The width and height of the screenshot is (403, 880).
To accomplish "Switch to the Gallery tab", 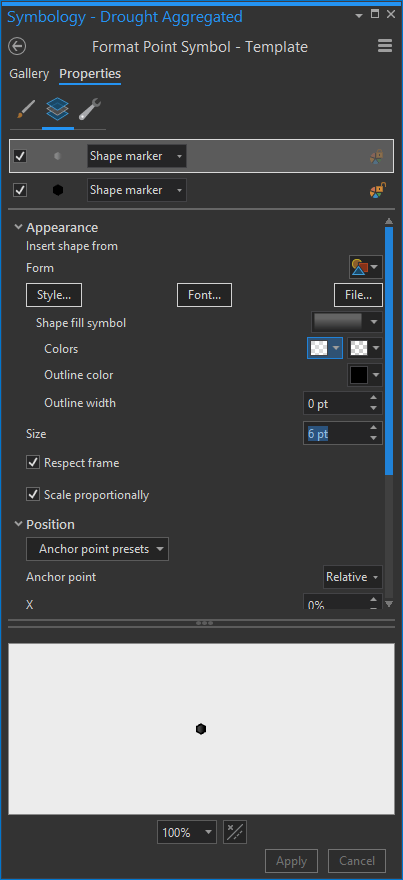I will coord(29,74).
